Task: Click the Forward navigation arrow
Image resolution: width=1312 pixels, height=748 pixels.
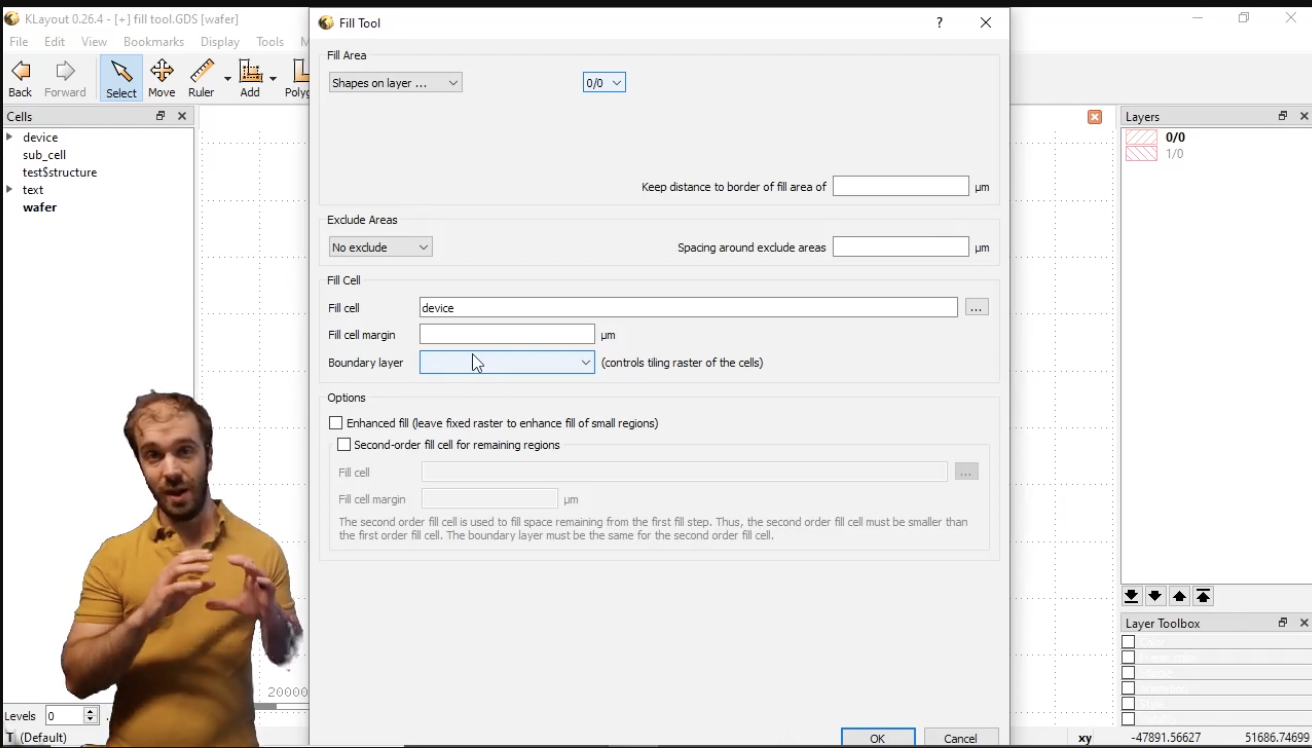Action: 64,78
